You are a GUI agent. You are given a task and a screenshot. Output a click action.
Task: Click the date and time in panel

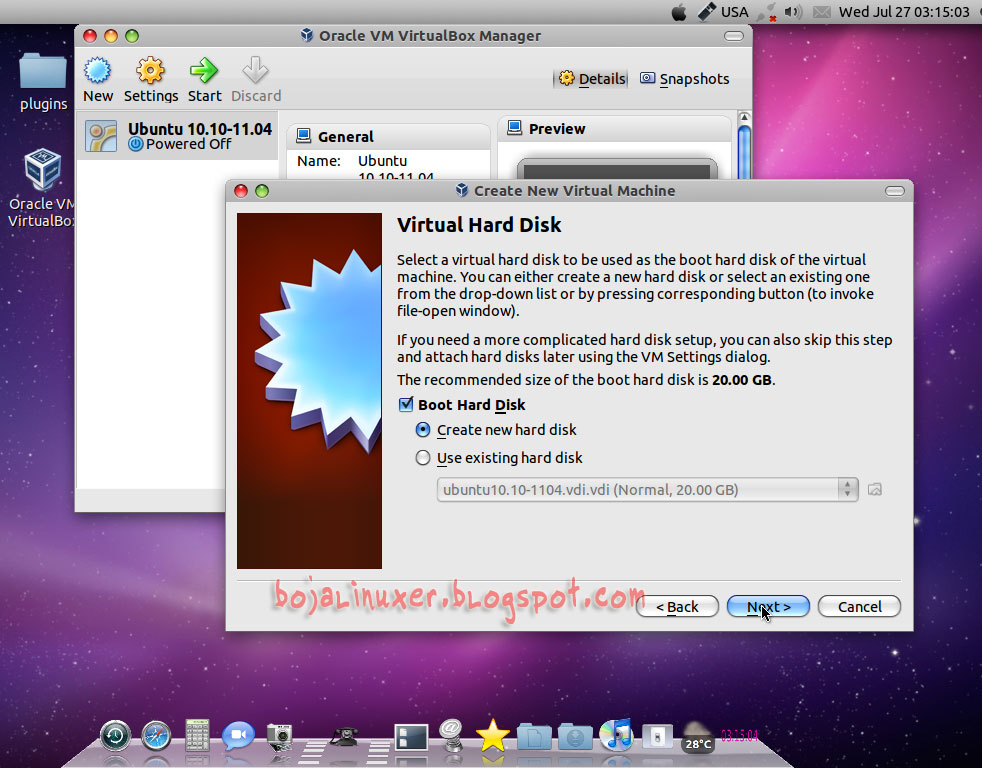click(x=904, y=12)
